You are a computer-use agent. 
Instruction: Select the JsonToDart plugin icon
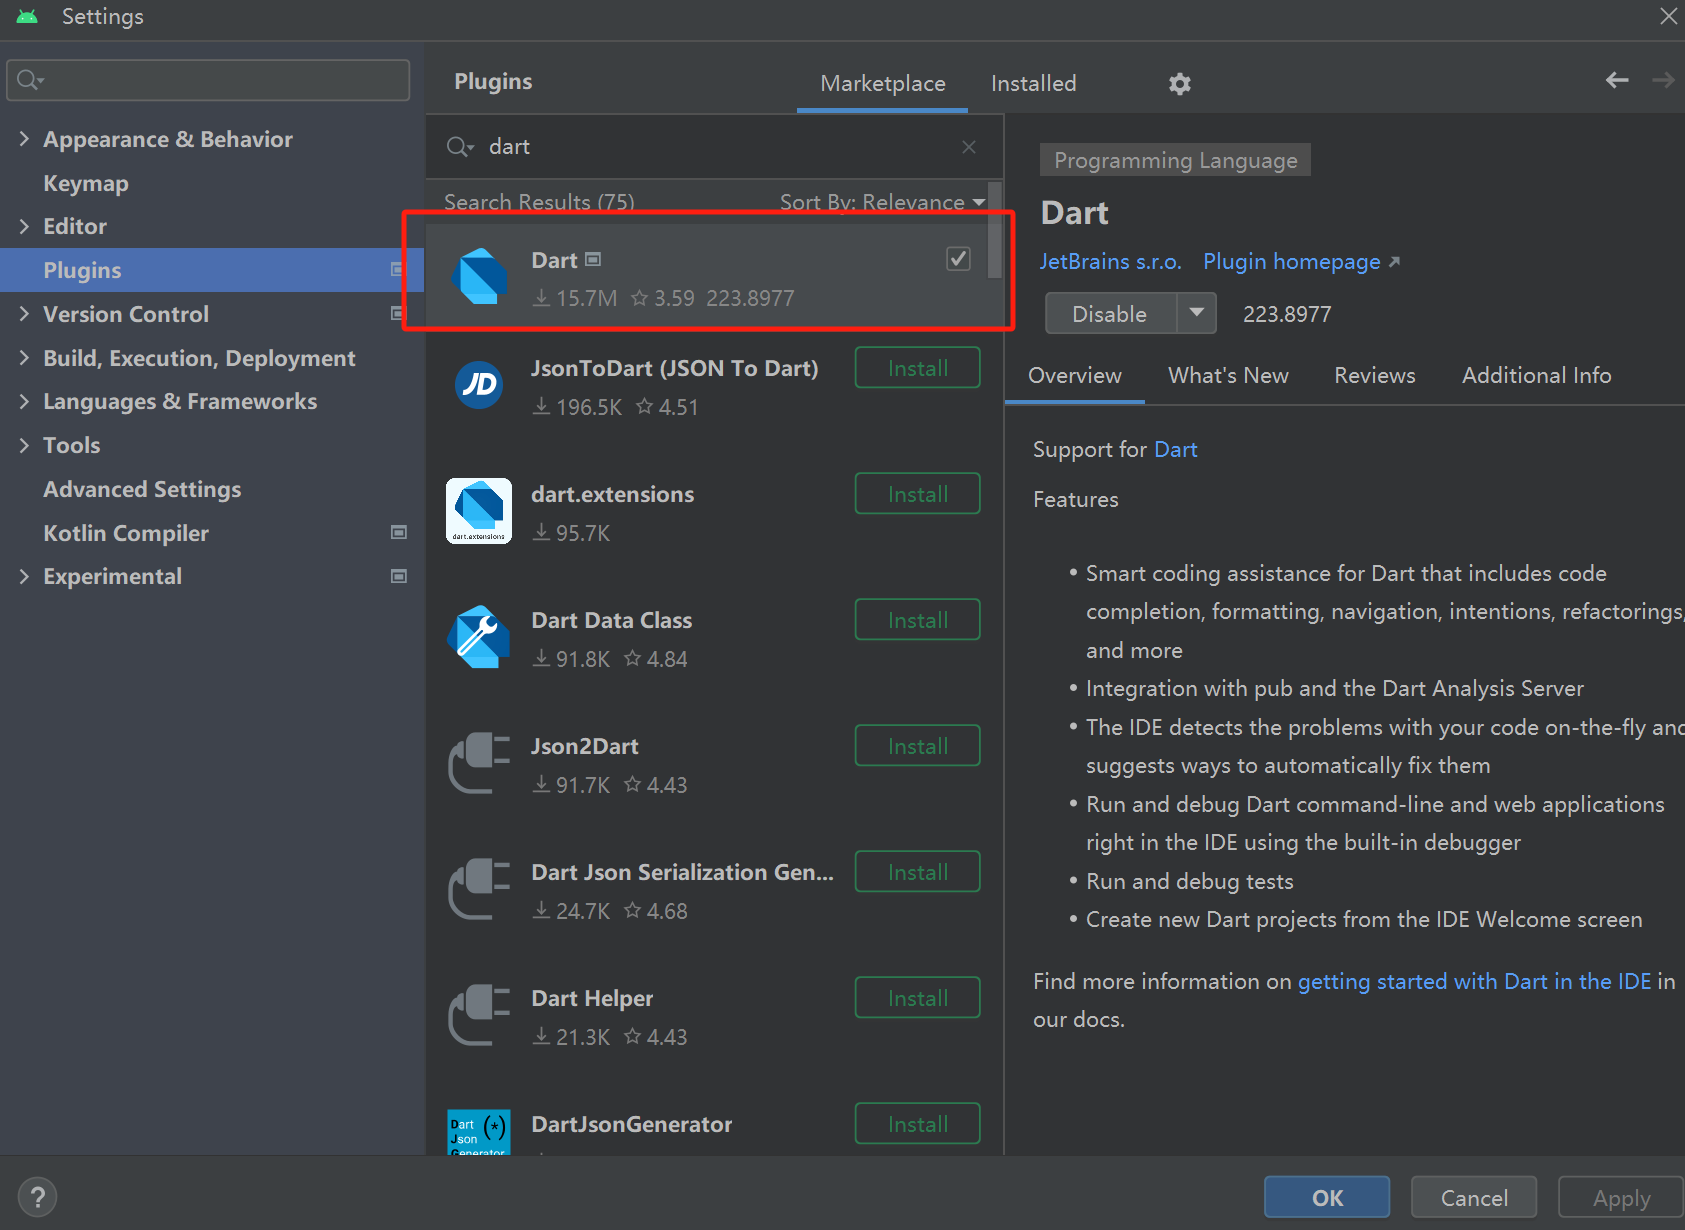480,386
